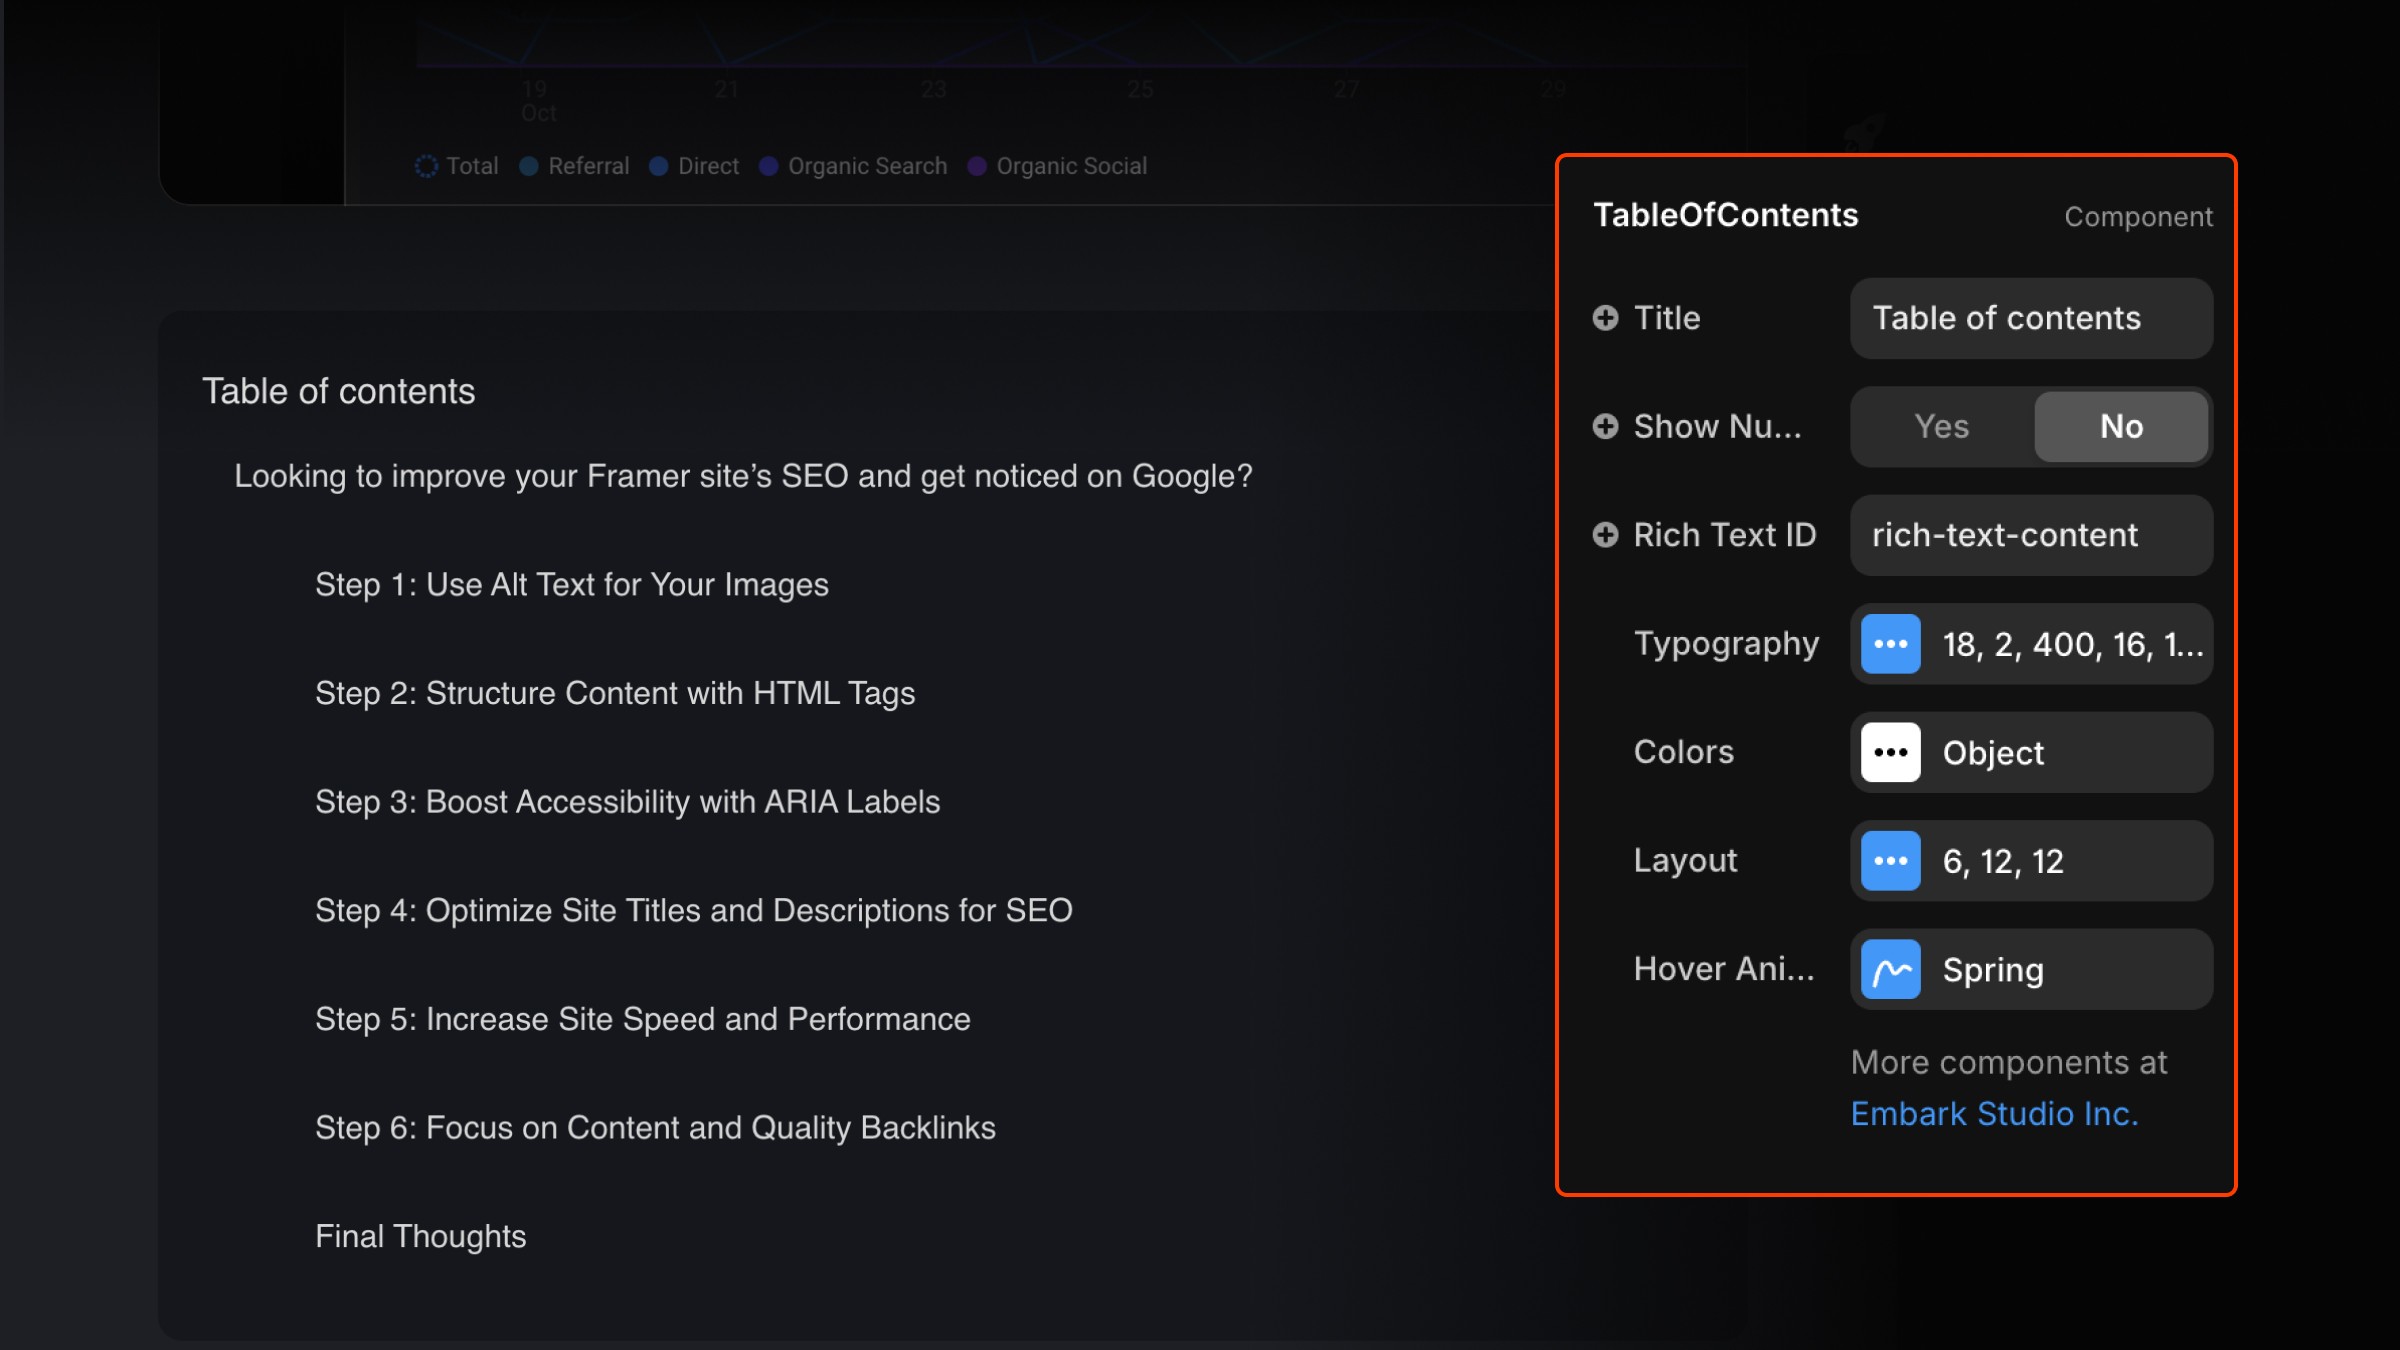The width and height of the screenshot is (2400, 1350).
Task: Click More components at label
Action: click(2008, 1062)
